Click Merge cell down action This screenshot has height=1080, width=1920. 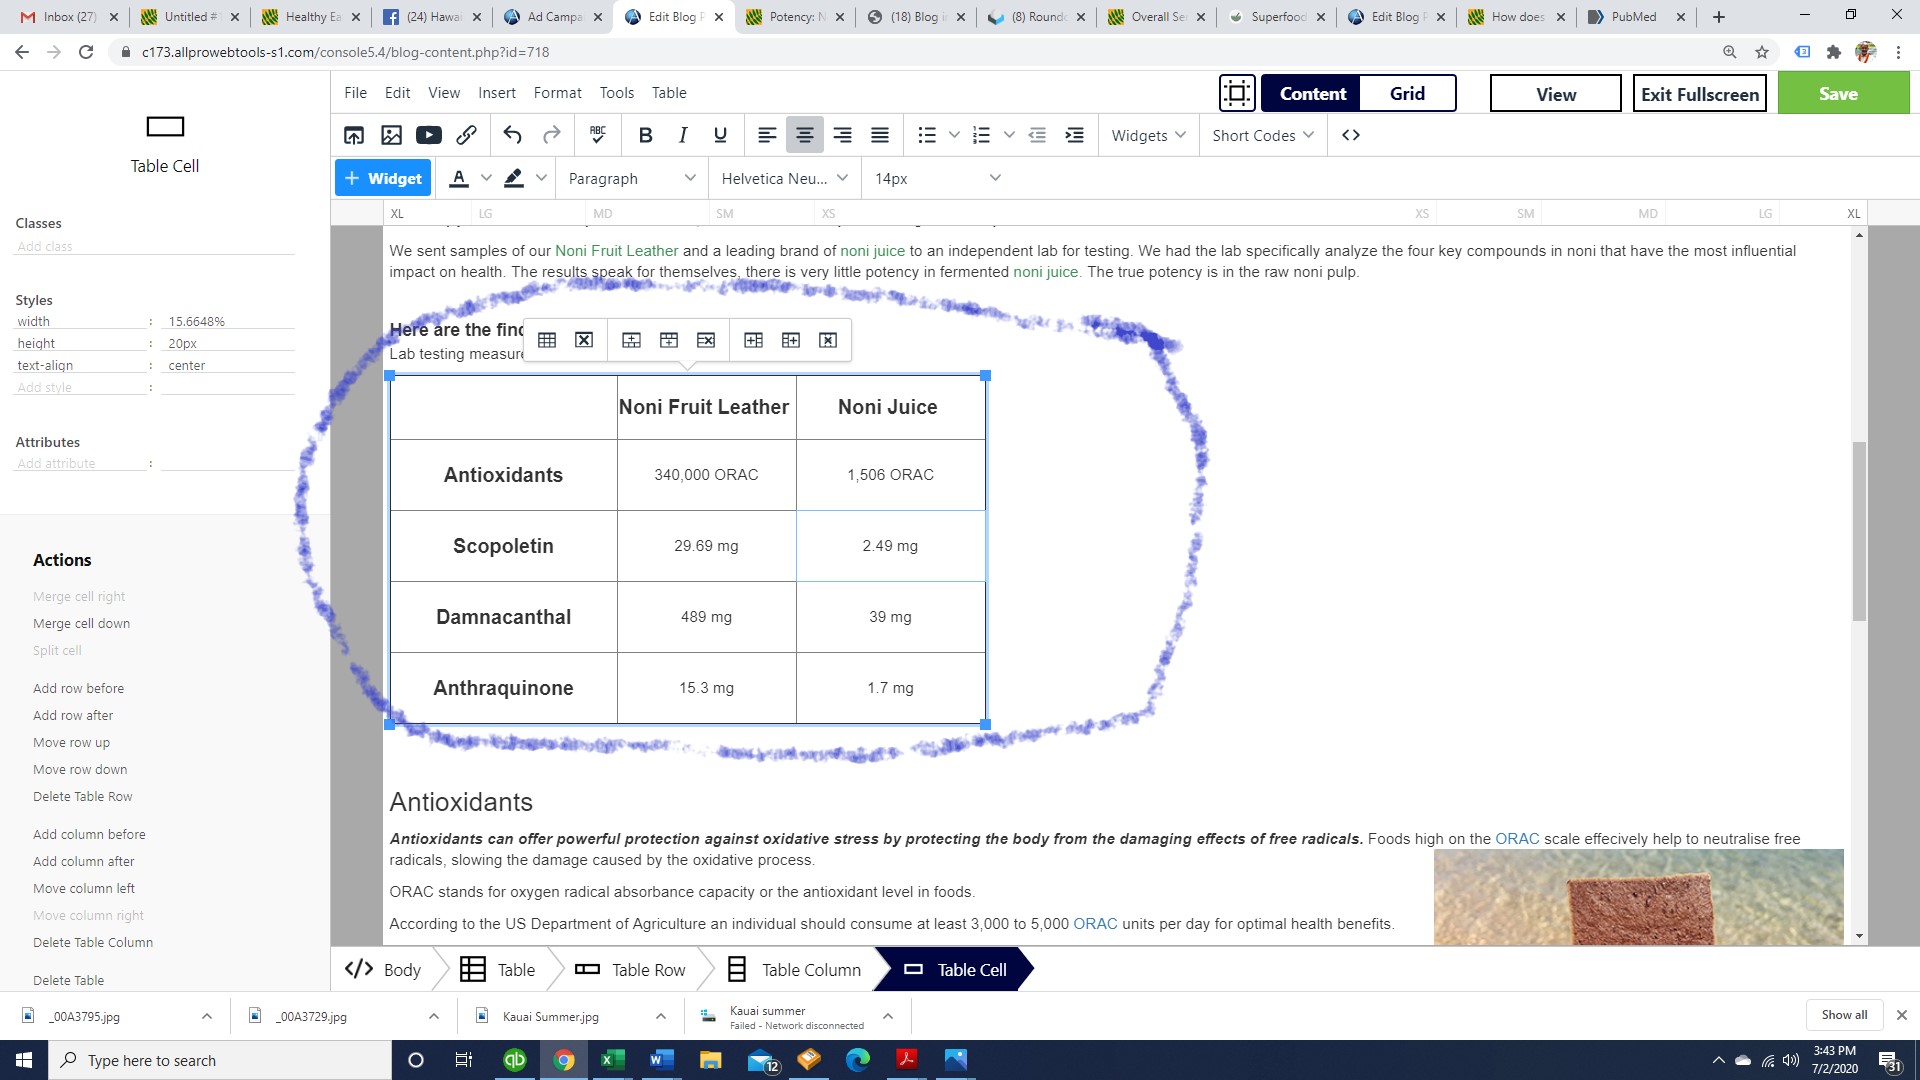coord(81,623)
